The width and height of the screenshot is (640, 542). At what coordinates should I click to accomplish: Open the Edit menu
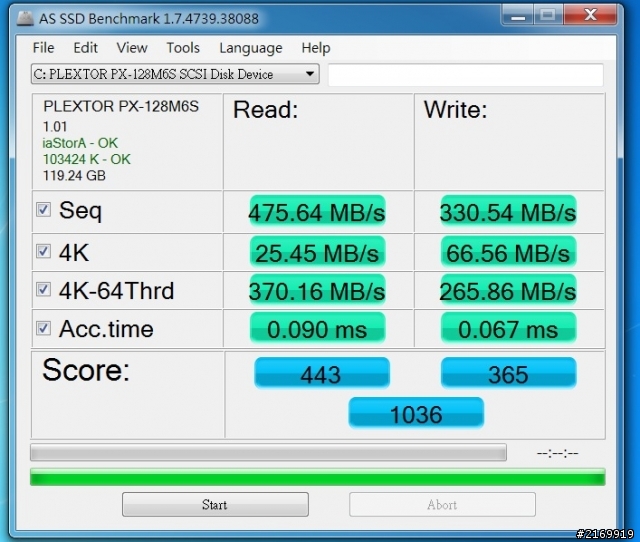85,48
